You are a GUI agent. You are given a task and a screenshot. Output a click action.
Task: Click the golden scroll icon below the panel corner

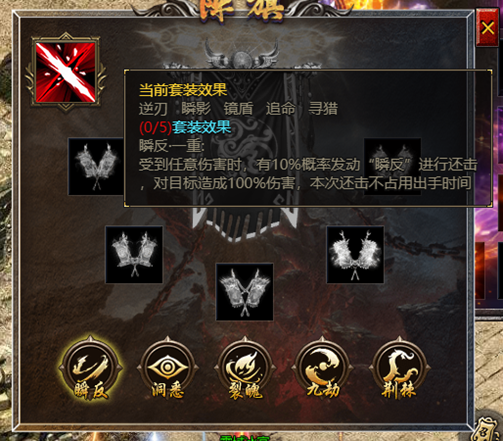[x=487, y=429]
